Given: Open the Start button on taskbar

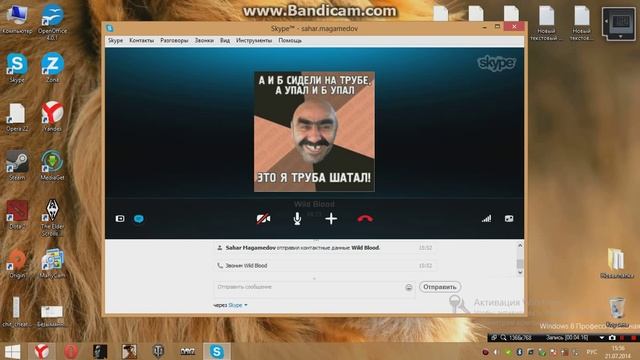Looking at the screenshot, I should click(12, 351).
